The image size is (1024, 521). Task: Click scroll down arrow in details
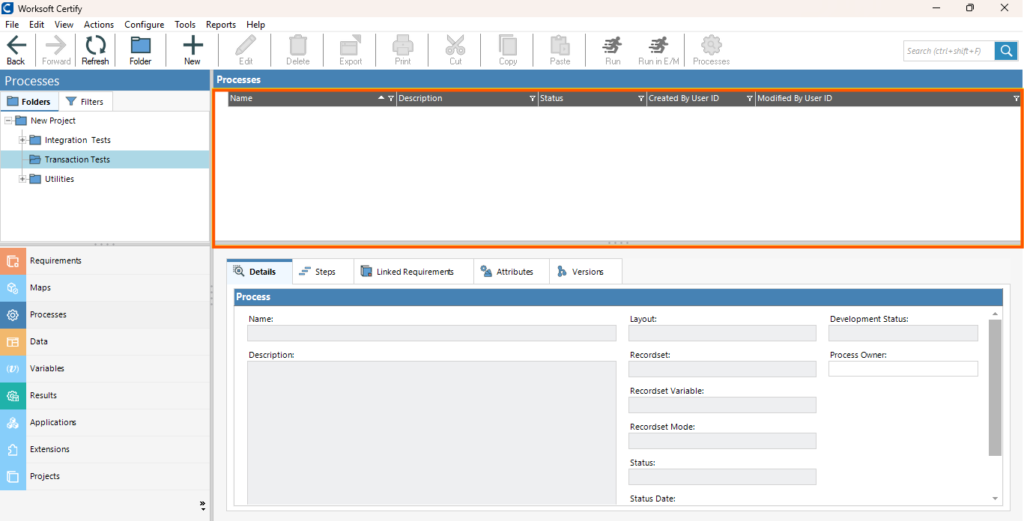pos(995,498)
